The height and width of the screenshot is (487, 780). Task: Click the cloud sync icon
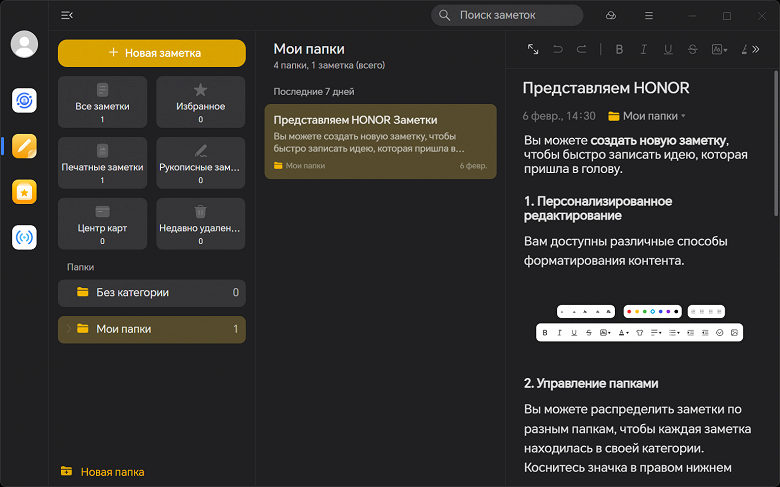(x=611, y=16)
